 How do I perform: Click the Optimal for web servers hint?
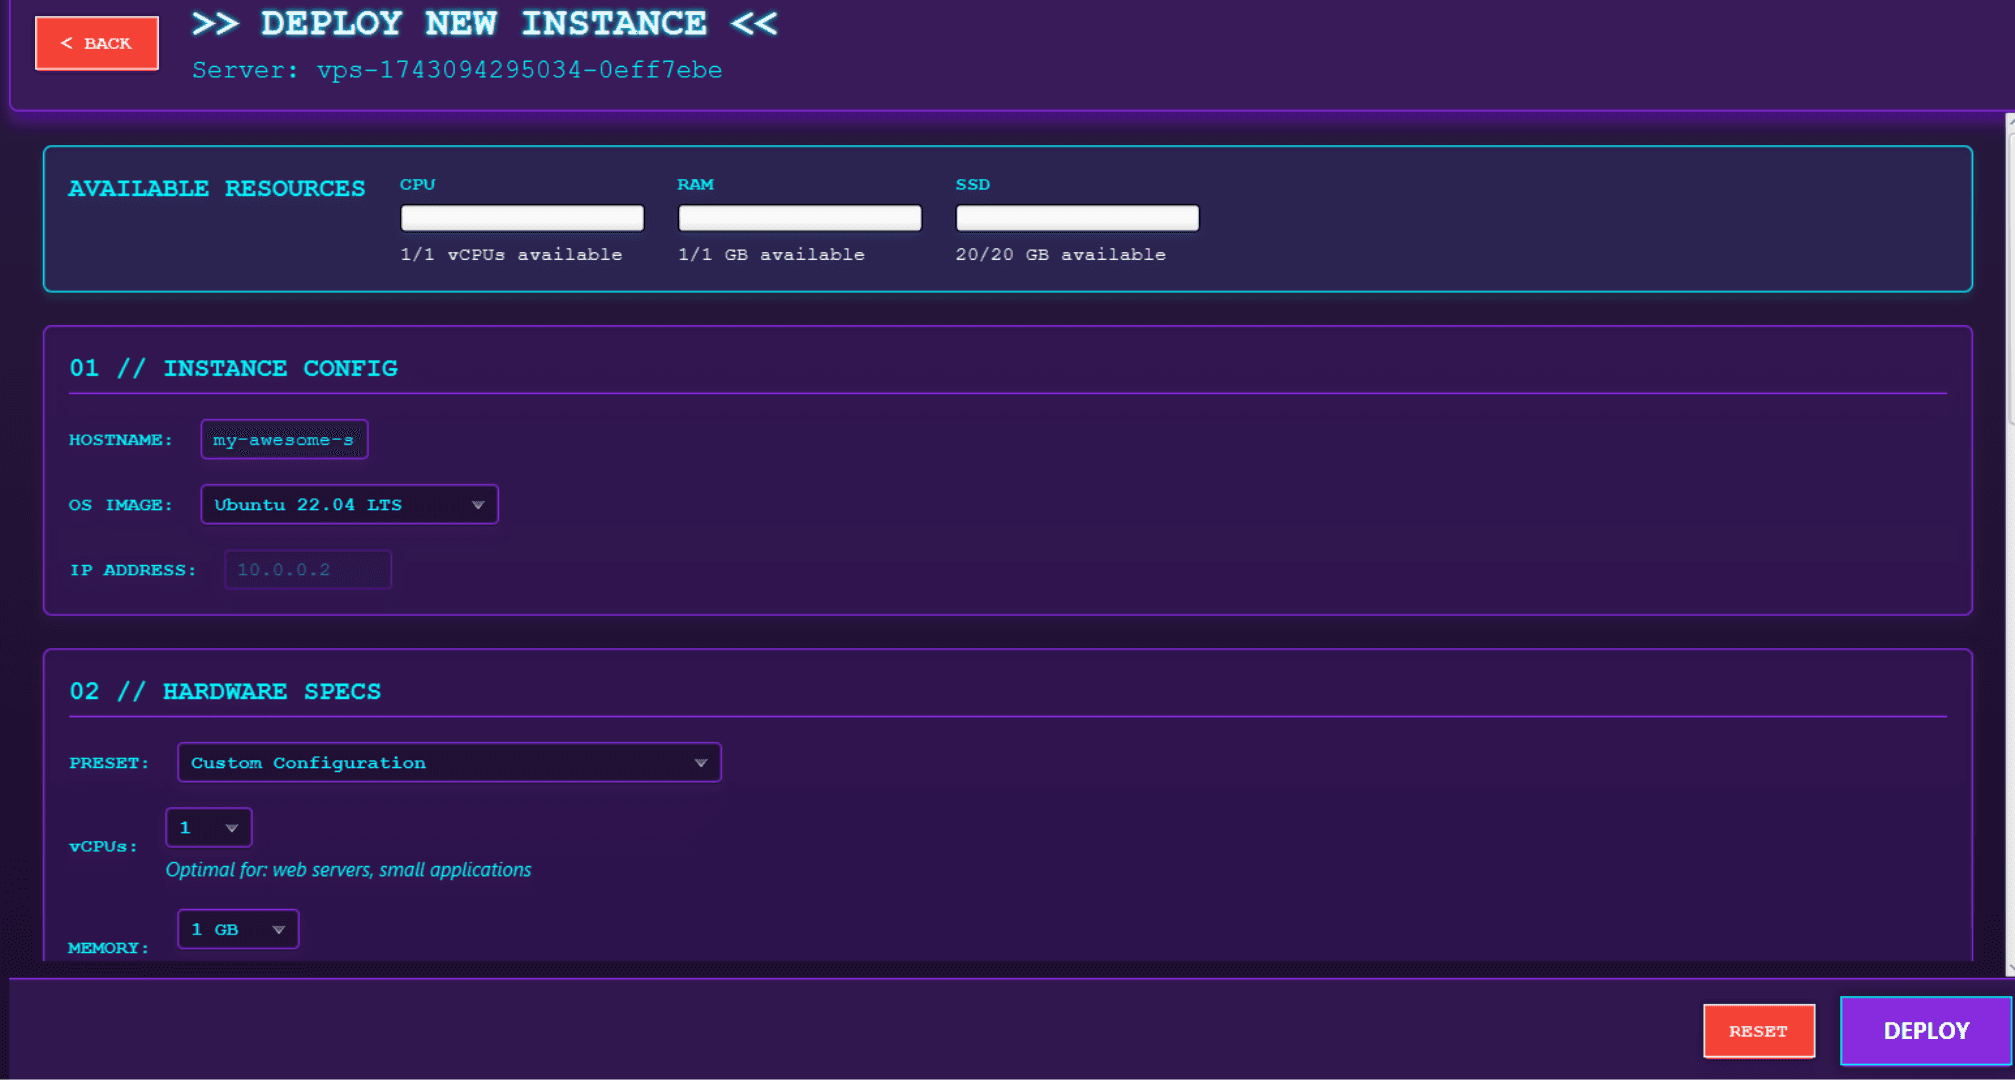coord(348,870)
